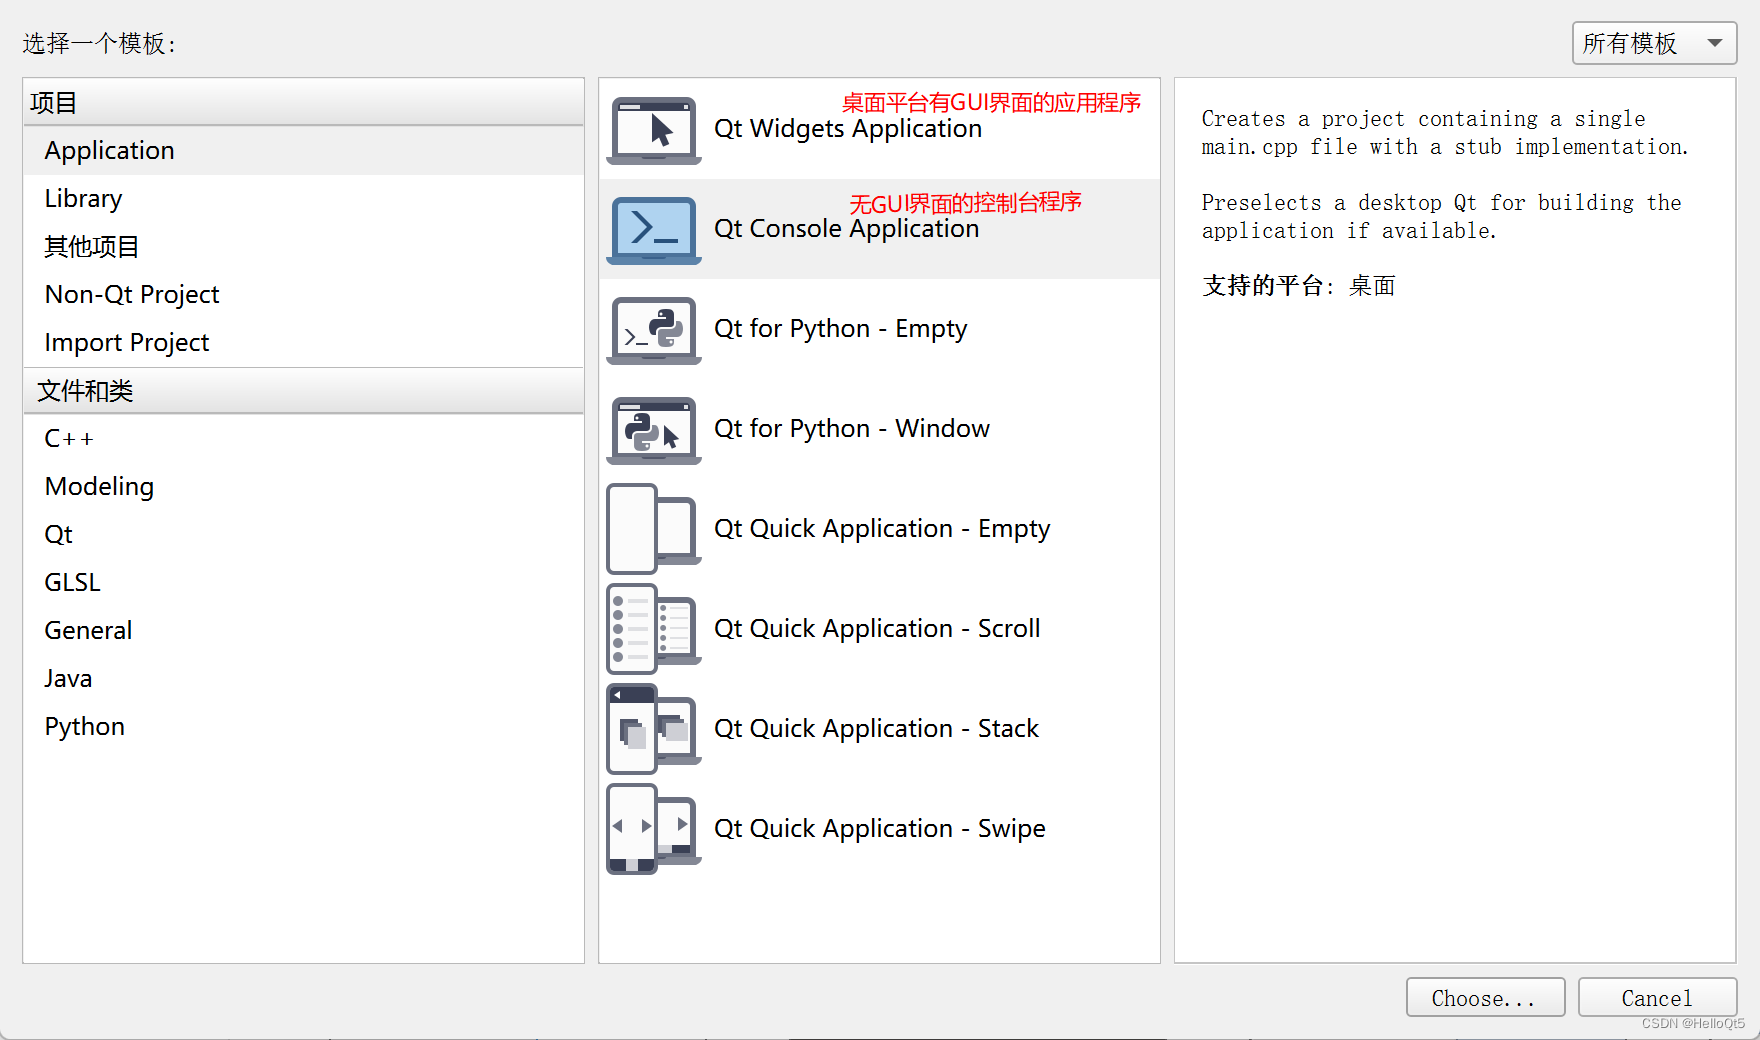
Task: Click Qt for Python - Window text
Action: (852, 429)
